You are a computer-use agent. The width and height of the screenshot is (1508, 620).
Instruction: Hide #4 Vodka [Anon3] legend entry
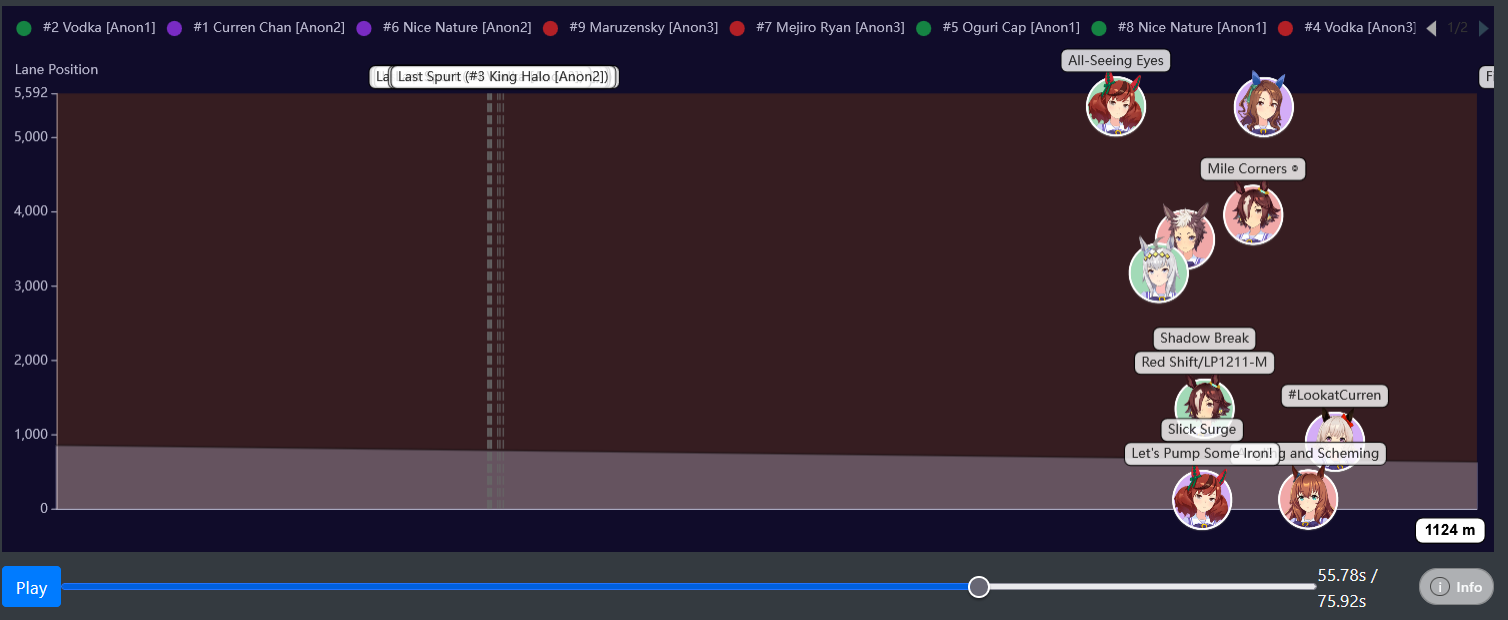tap(1347, 28)
